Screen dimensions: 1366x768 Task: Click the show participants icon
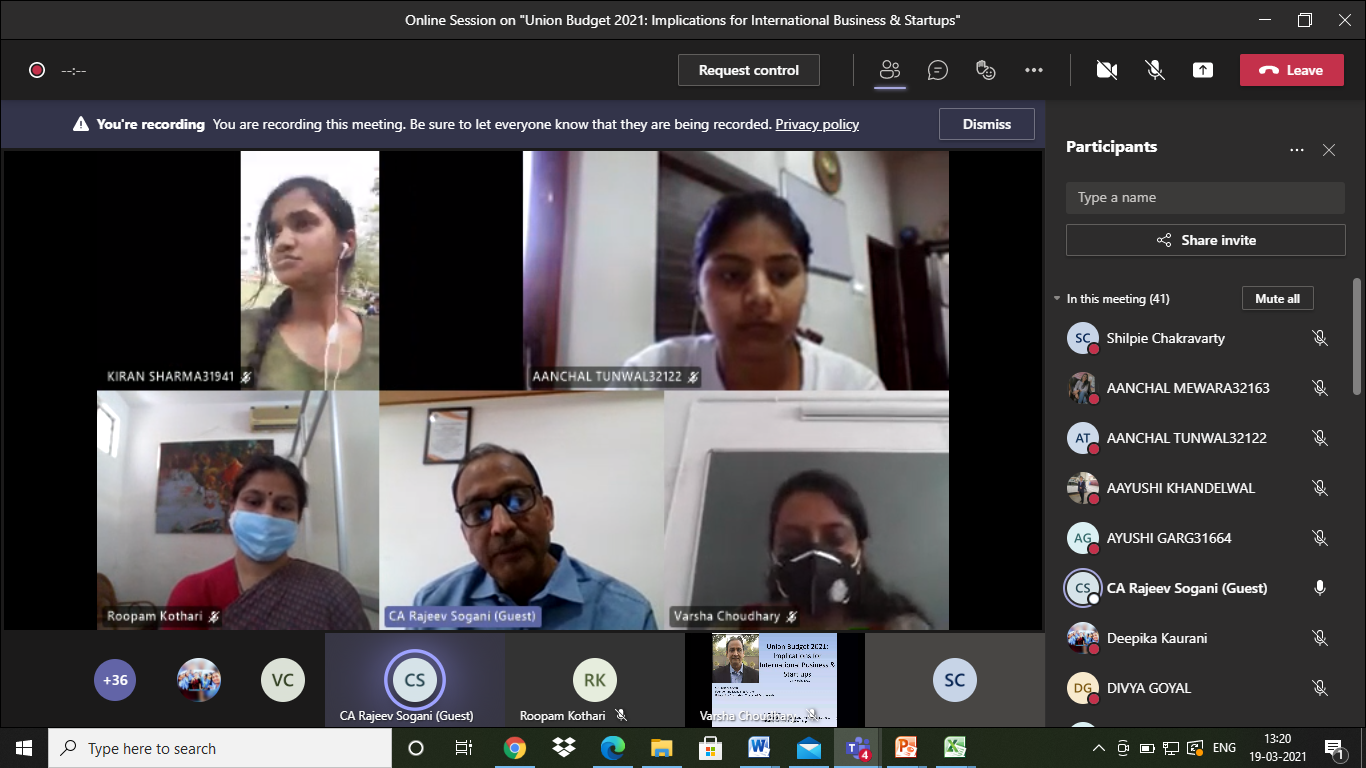[889, 70]
